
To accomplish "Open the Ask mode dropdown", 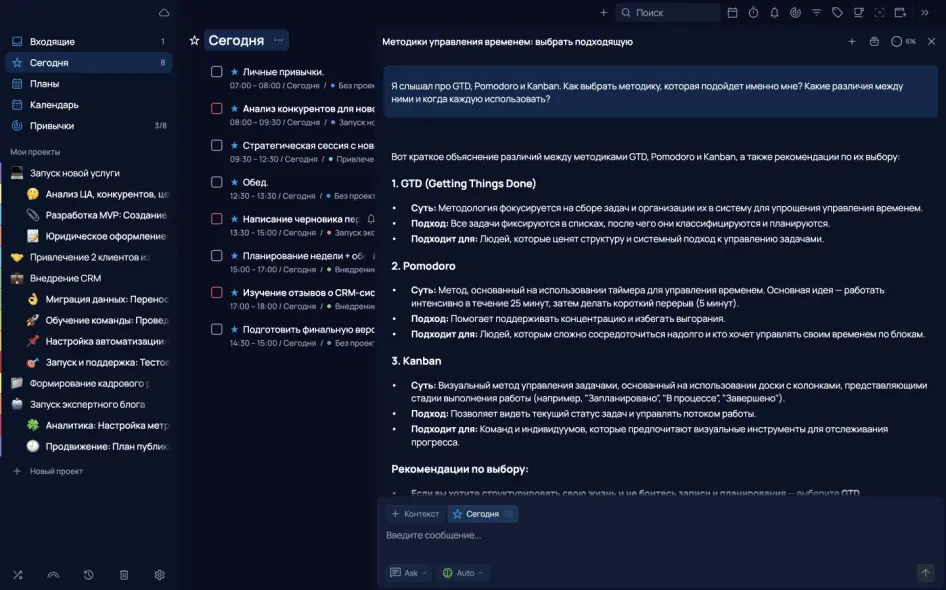I will pyautogui.click(x=410, y=573).
